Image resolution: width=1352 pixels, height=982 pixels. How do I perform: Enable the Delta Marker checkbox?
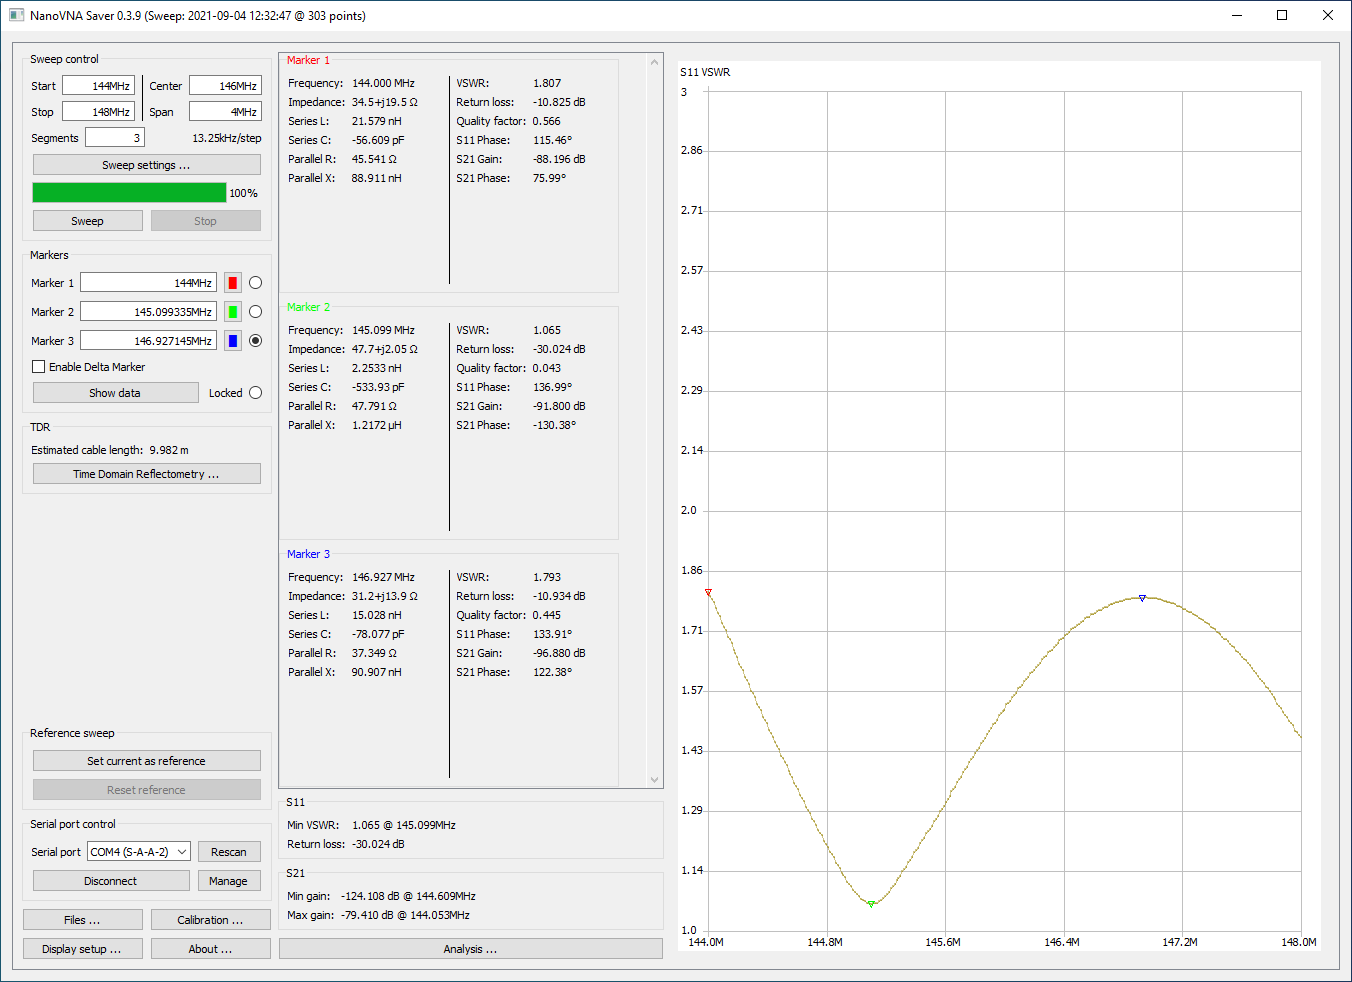(x=39, y=367)
